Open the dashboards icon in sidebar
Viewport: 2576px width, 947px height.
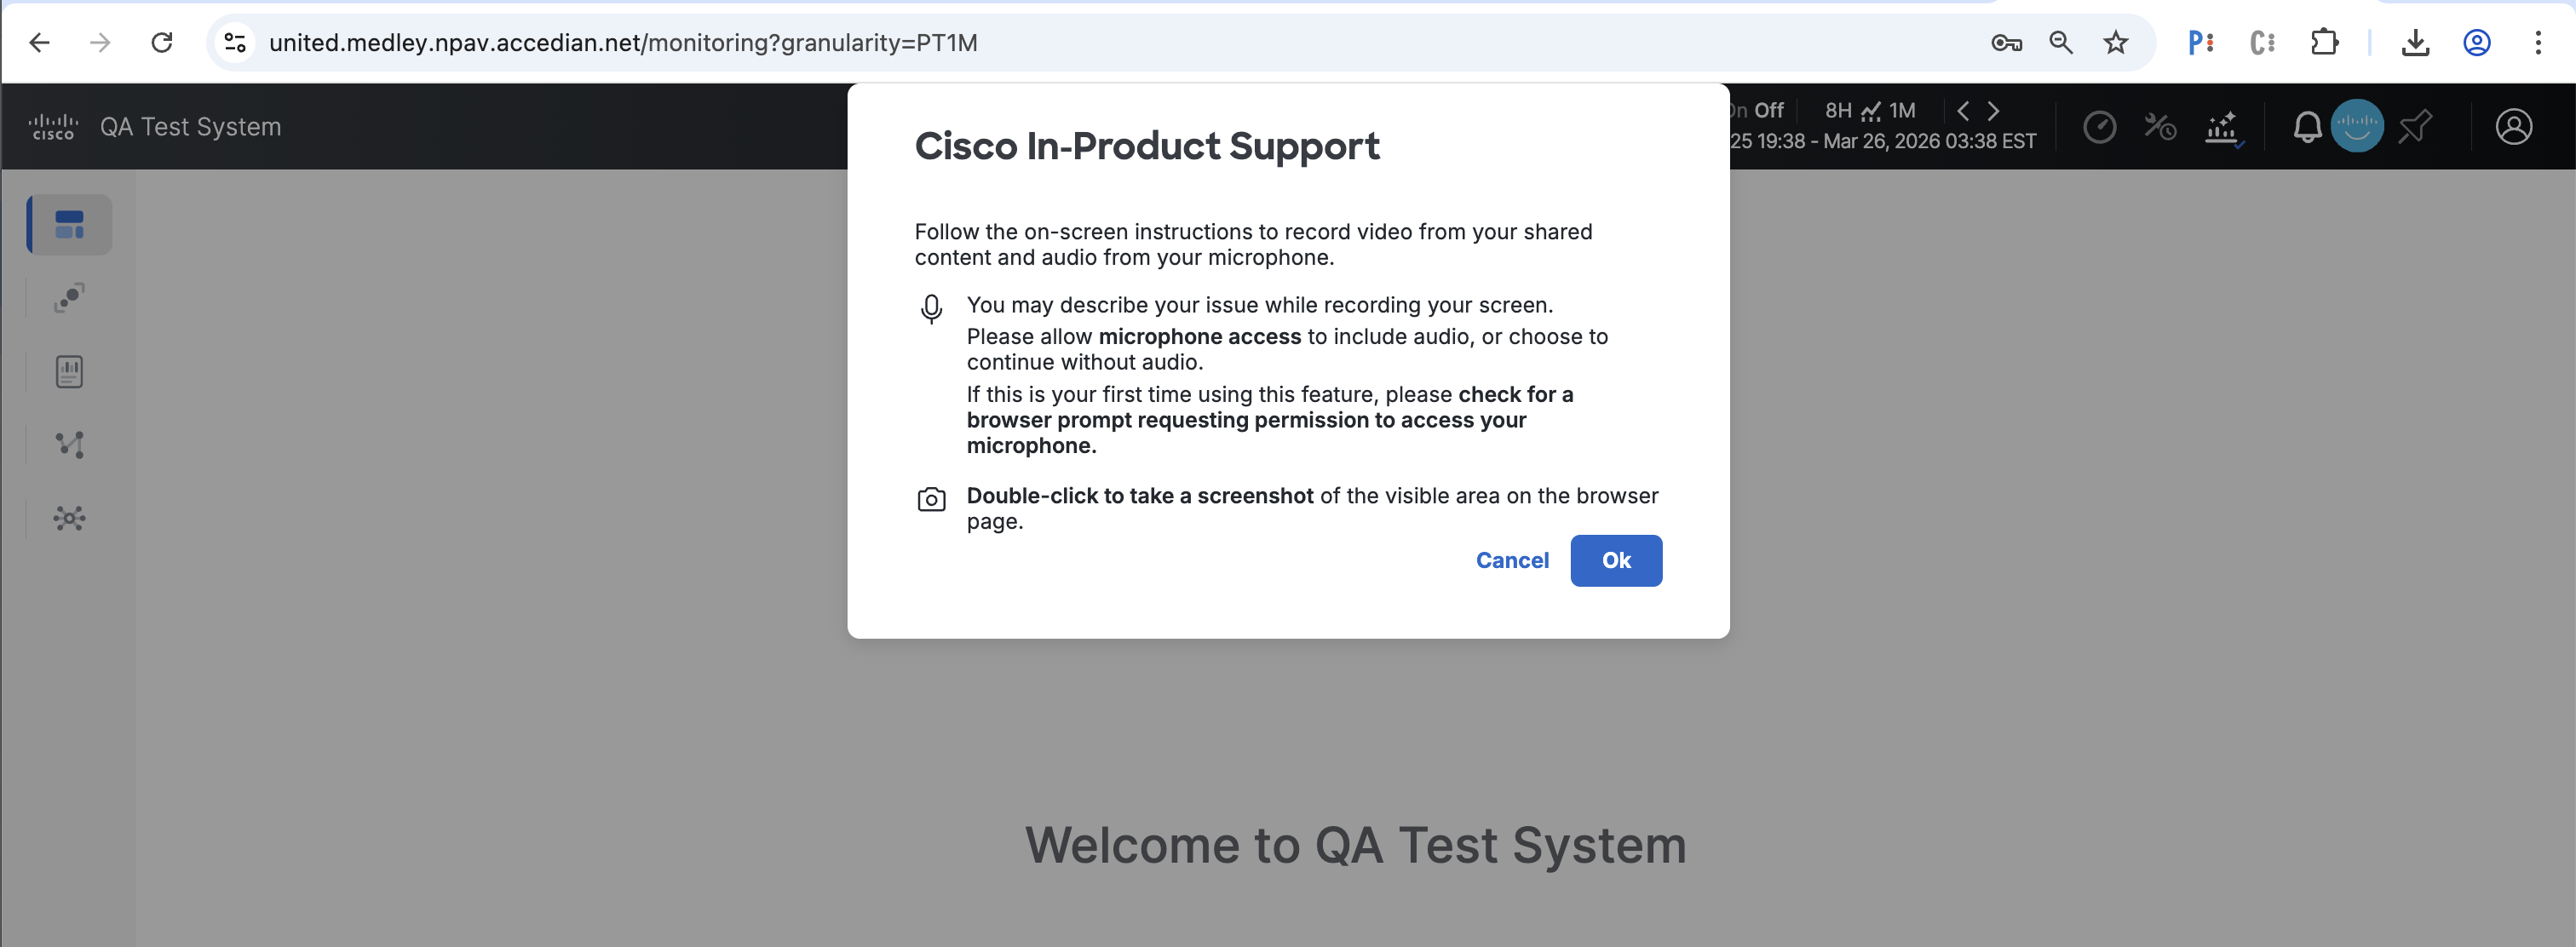(69, 224)
